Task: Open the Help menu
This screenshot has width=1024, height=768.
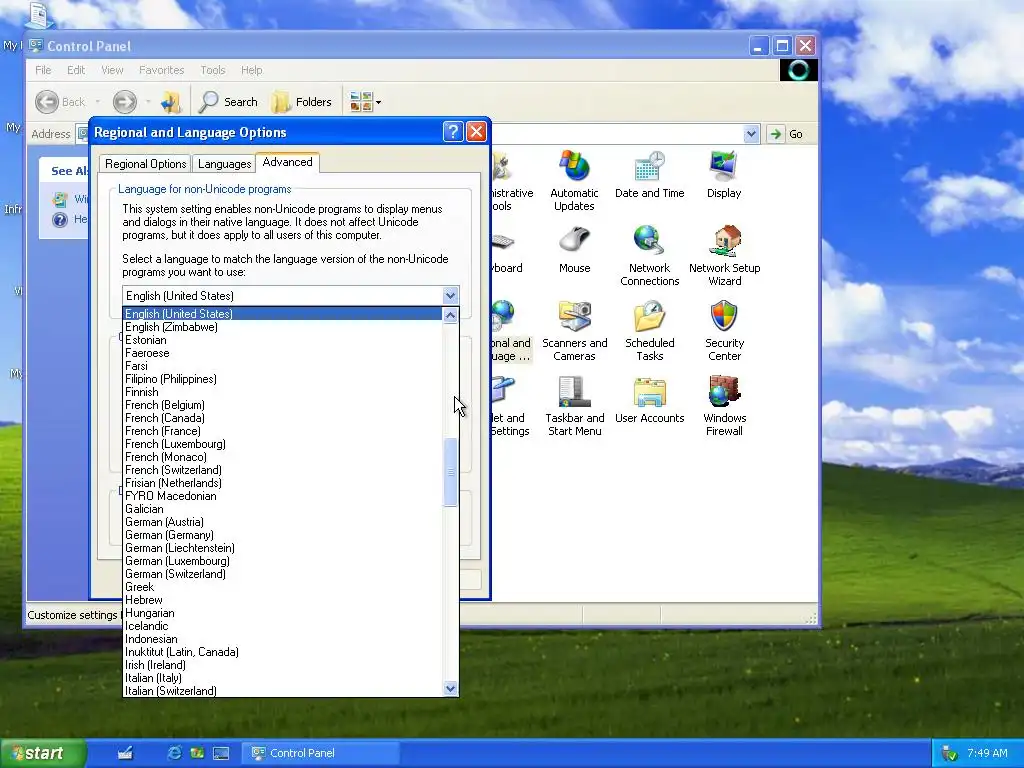Action: [x=251, y=70]
